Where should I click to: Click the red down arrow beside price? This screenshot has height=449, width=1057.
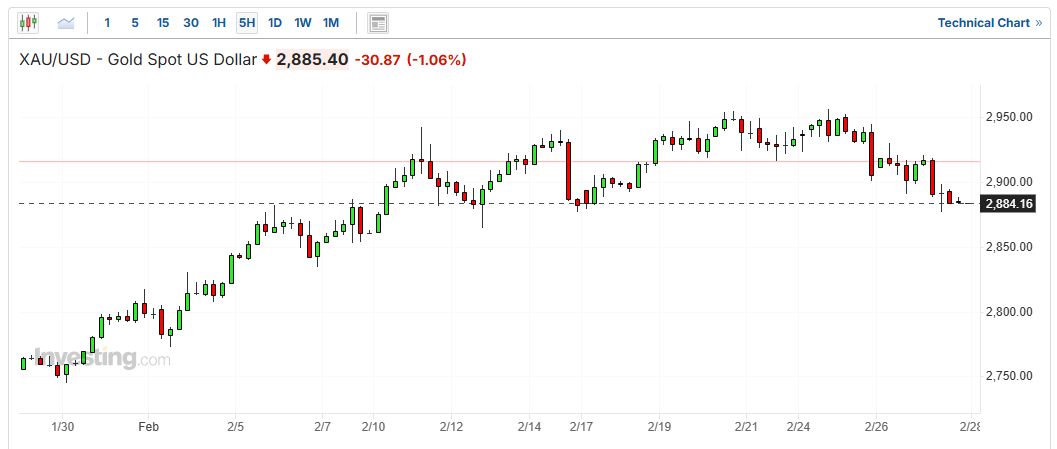coord(266,60)
